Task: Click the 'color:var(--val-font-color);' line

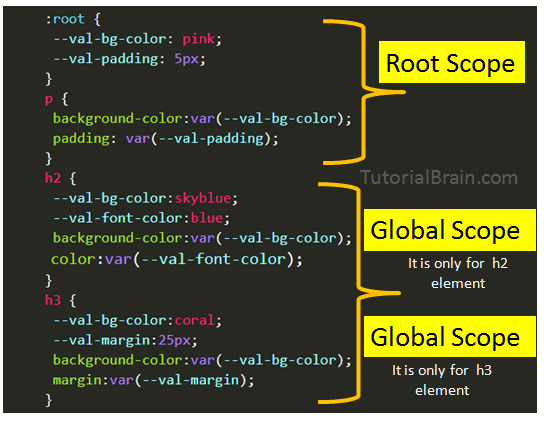Action: (x=177, y=260)
